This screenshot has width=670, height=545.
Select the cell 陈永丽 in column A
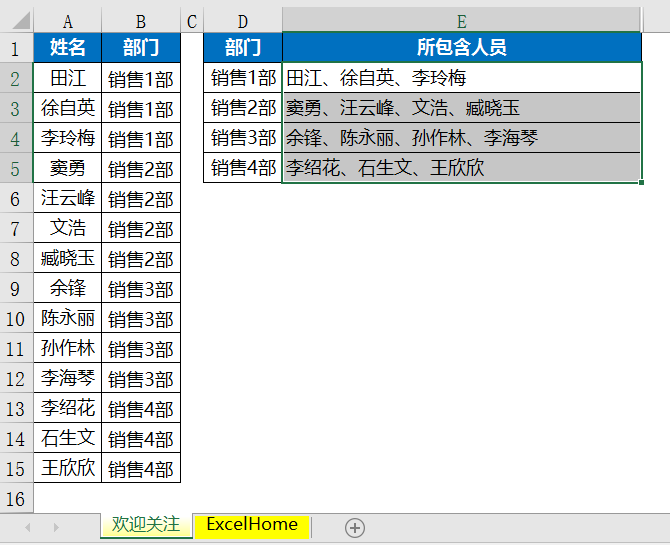pos(68,318)
